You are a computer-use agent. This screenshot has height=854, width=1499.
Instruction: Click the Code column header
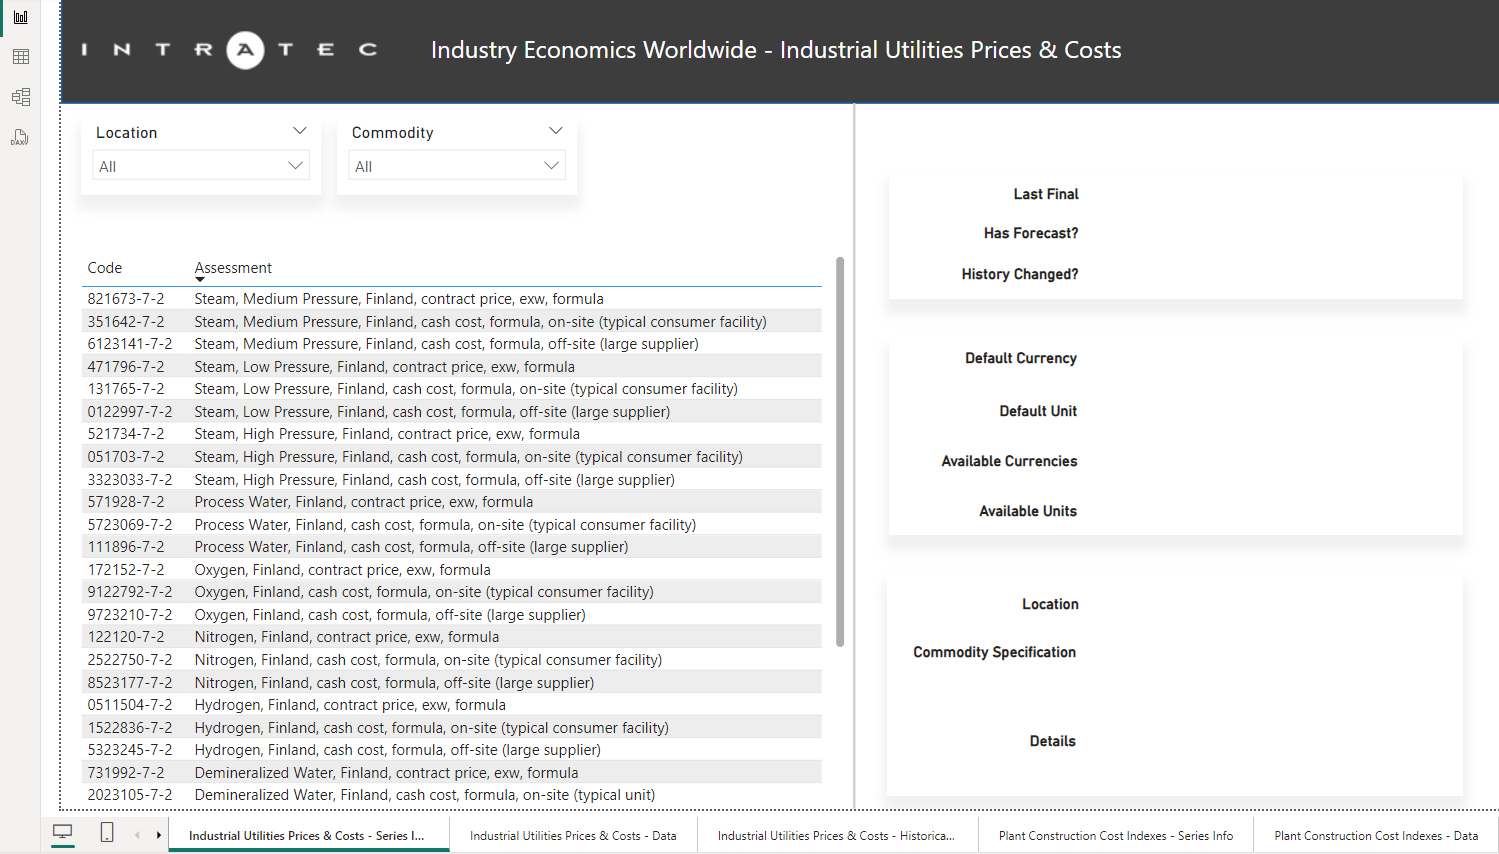pos(105,268)
